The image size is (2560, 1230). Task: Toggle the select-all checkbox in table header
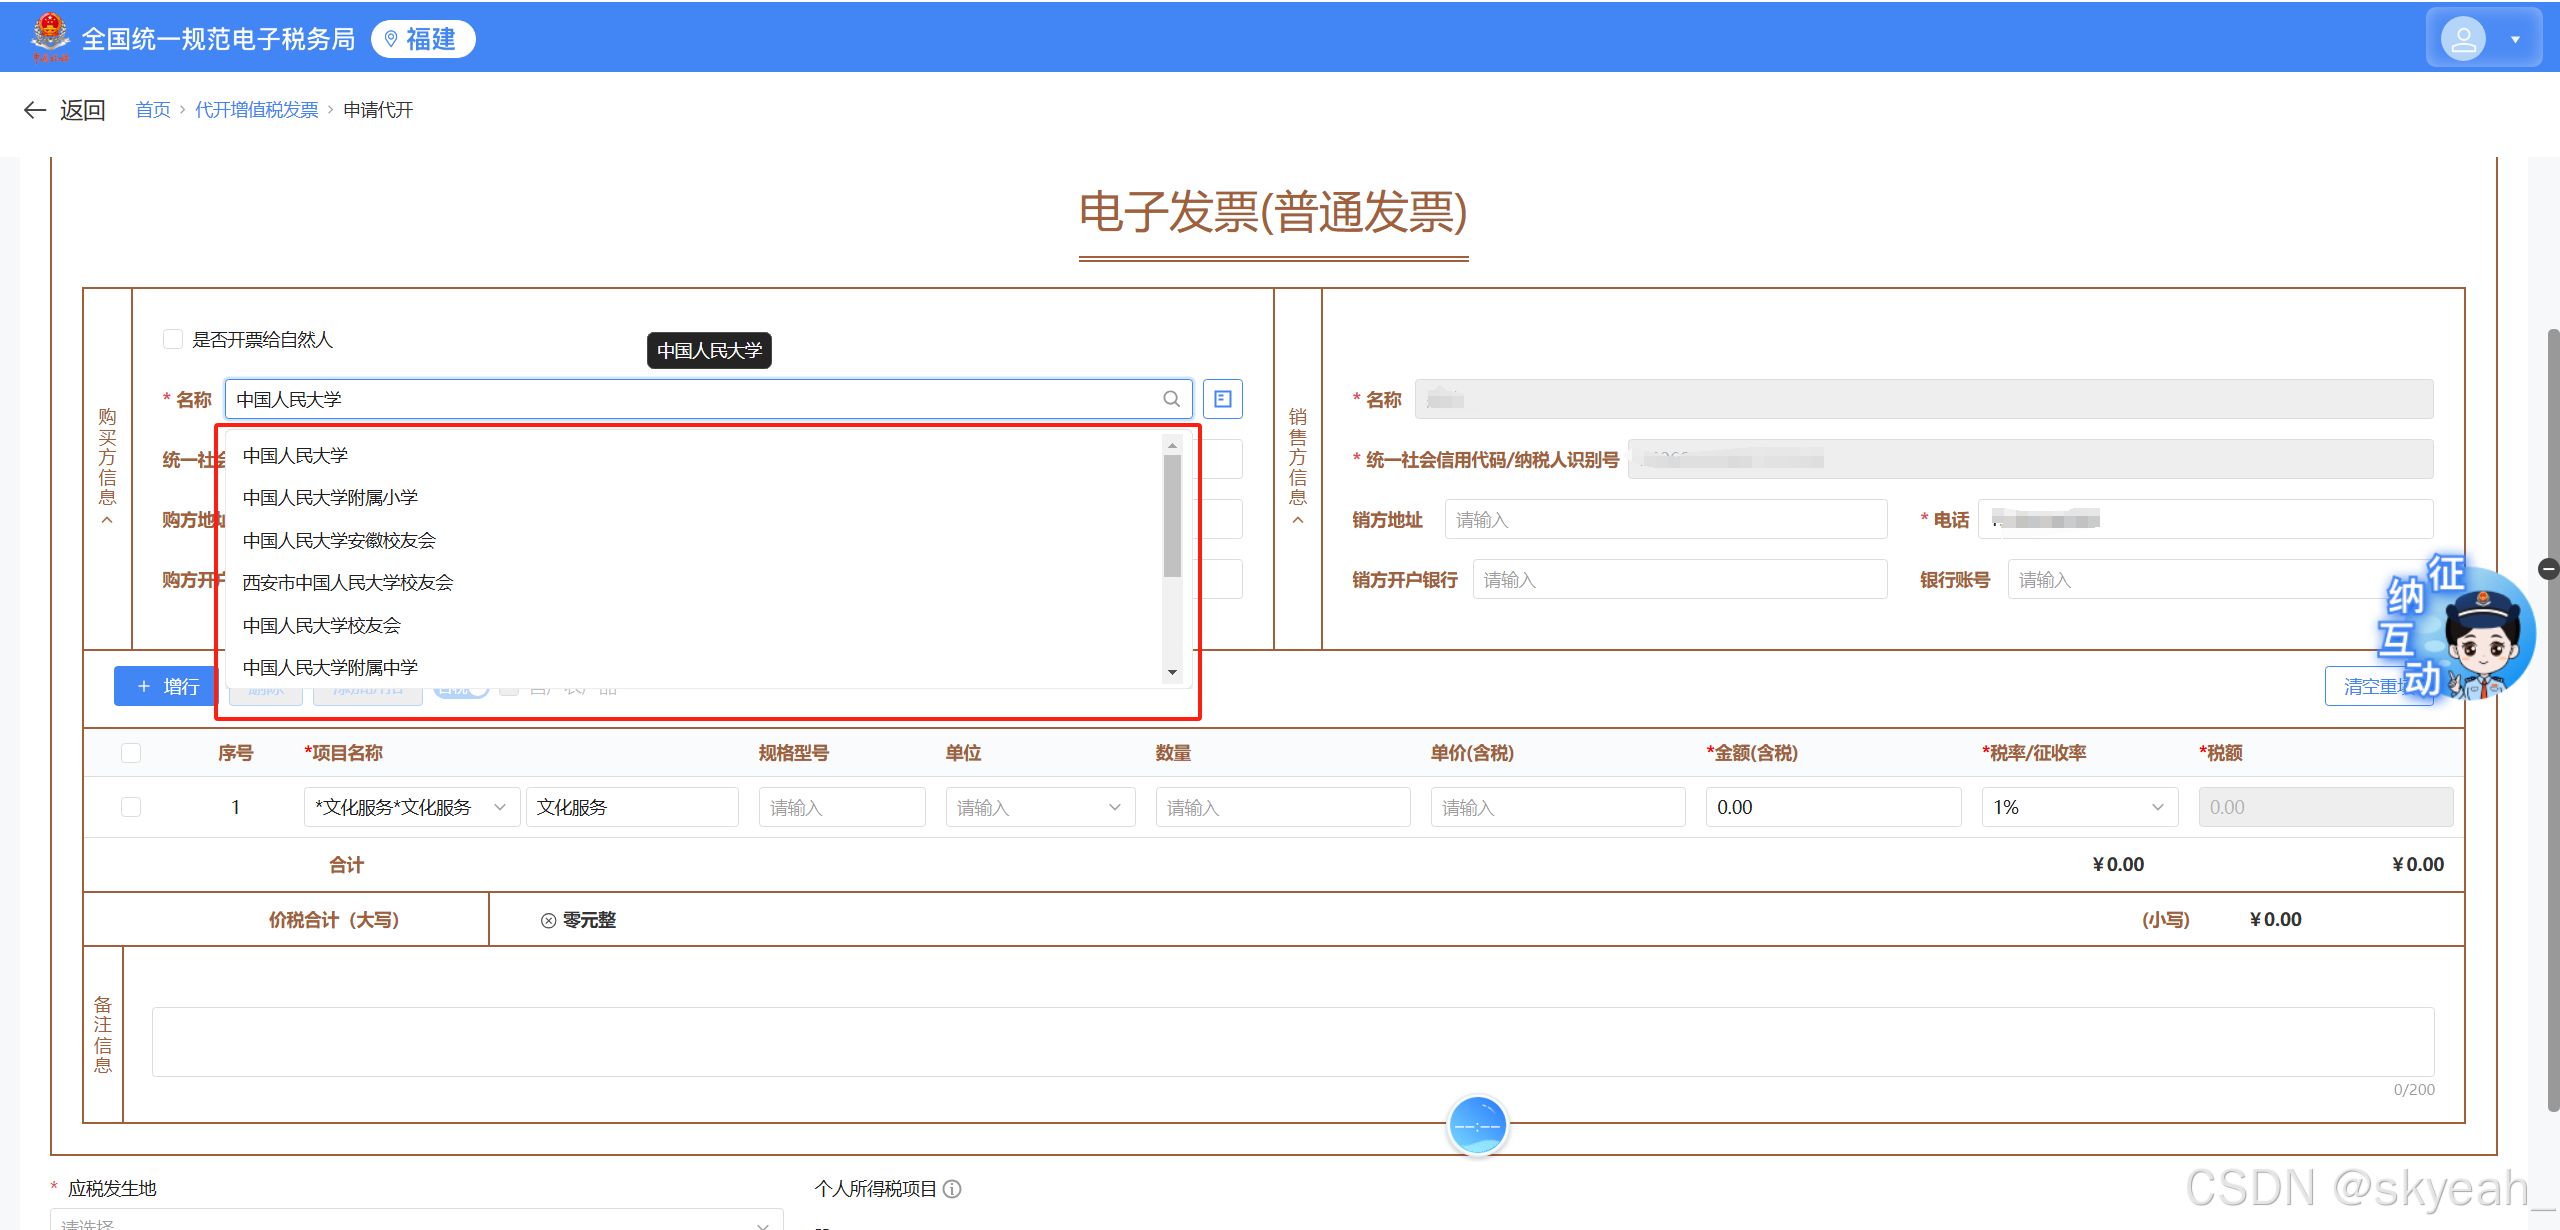(x=131, y=753)
